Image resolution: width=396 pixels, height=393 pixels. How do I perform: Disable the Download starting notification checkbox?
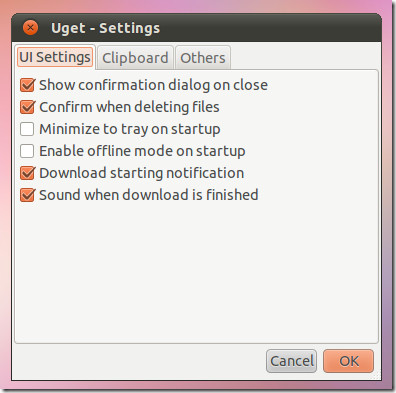[27, 173]
